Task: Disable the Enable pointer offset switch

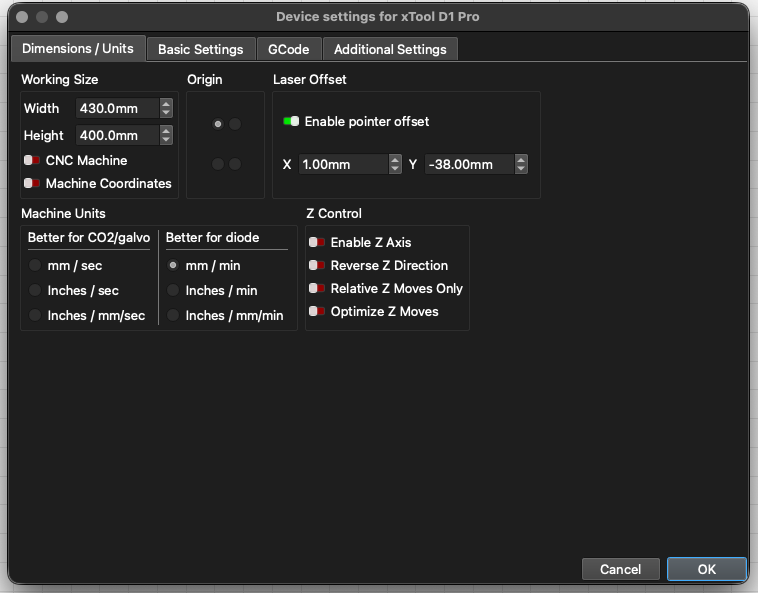Action: pos(291,121)
